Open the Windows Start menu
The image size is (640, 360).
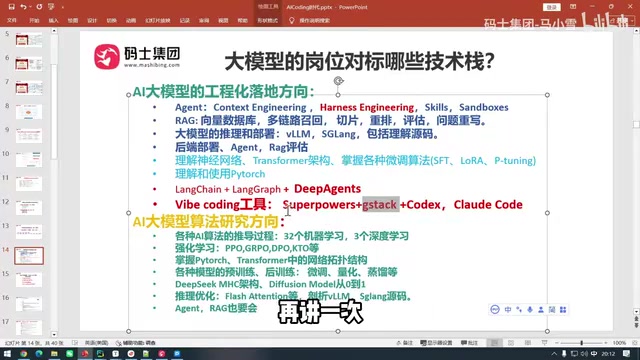7,353
